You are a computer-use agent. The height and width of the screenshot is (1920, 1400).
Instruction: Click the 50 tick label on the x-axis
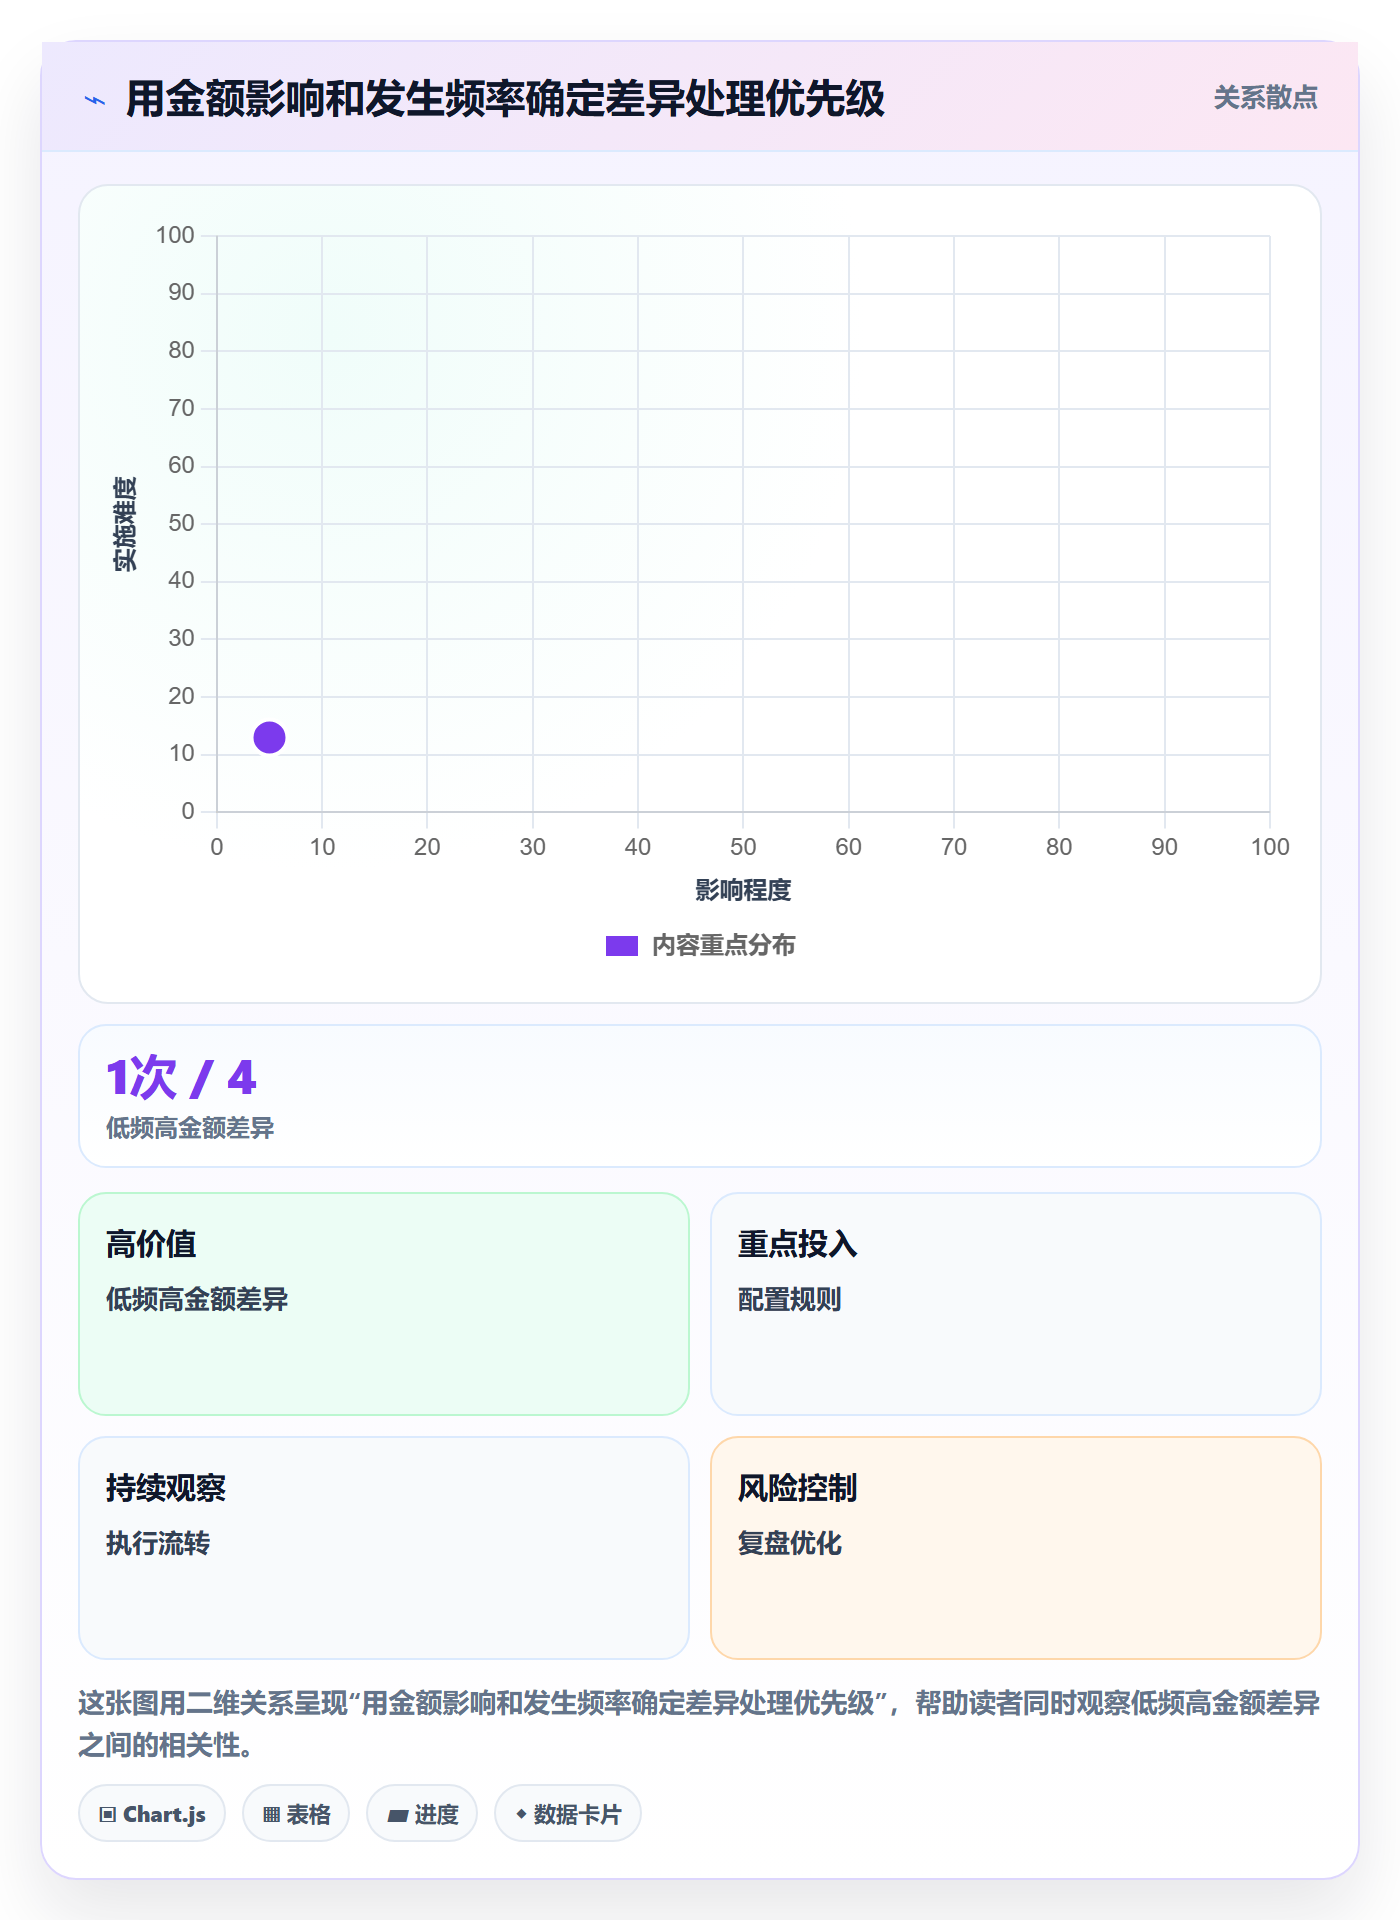(x=743, y=847)
